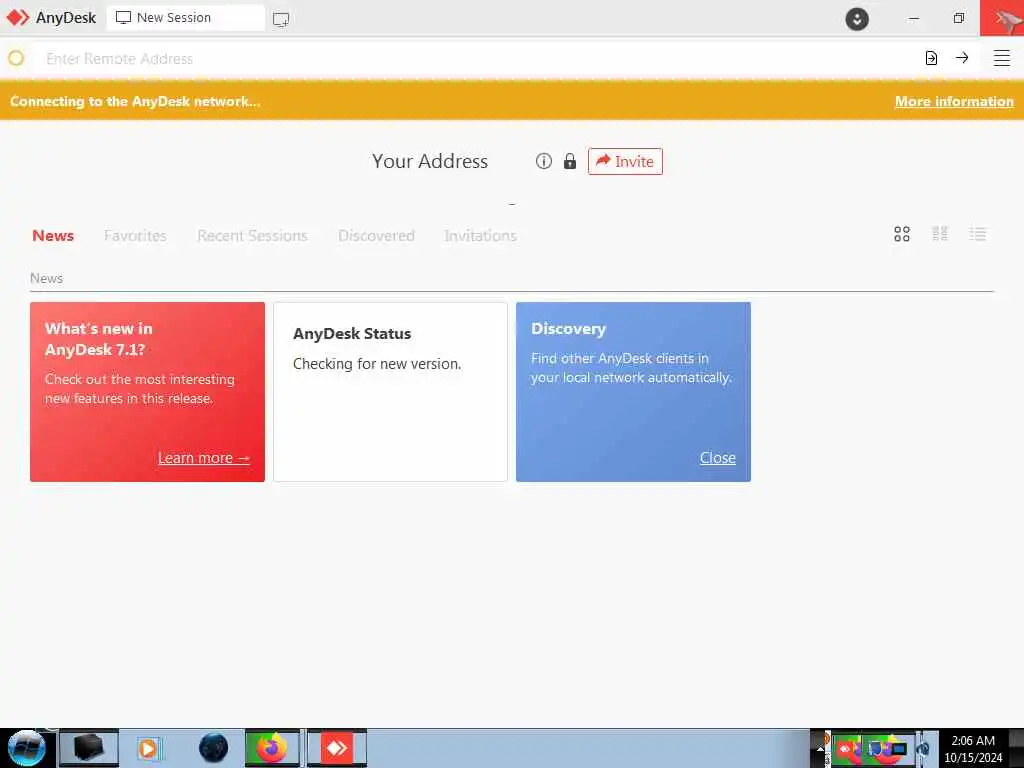This screenshot has width=1024, height=768.
Task: Click the taskbar clock showing 2:06 AM
Action: tap(973, 749)
